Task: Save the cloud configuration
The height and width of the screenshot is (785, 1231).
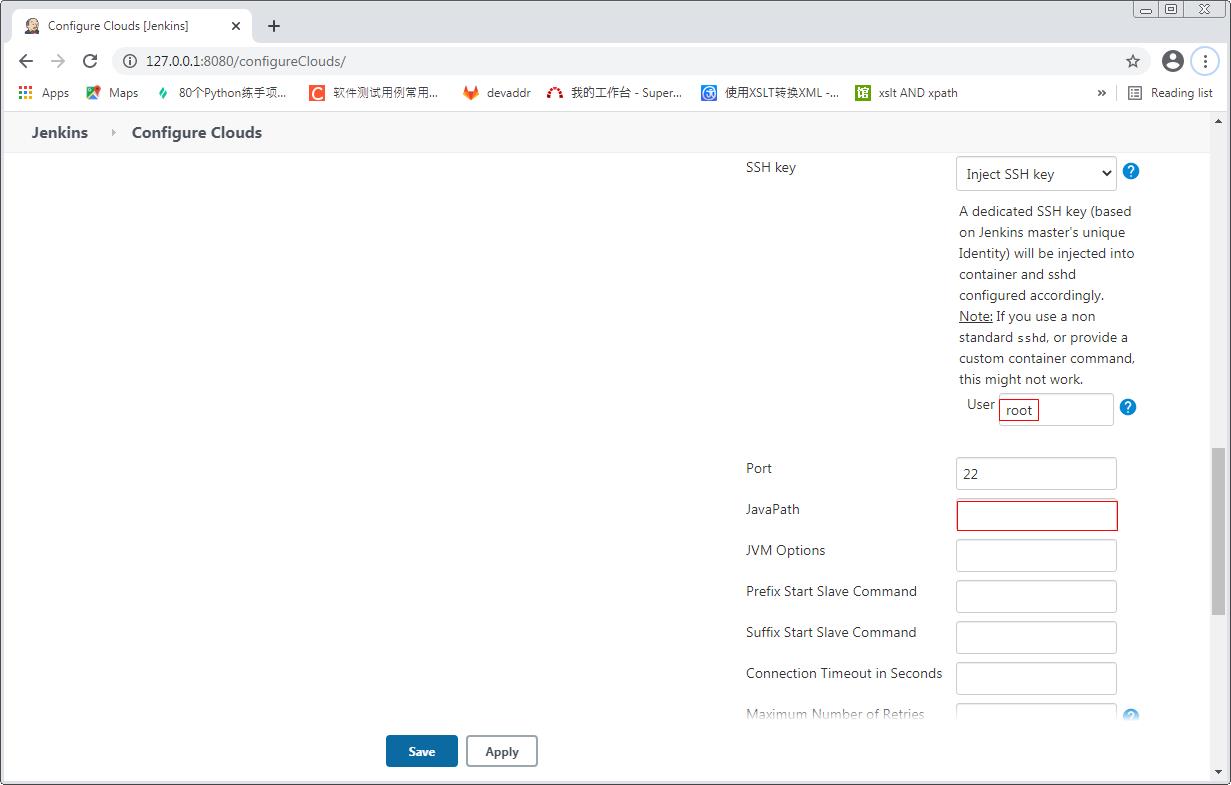Action: 422,751
